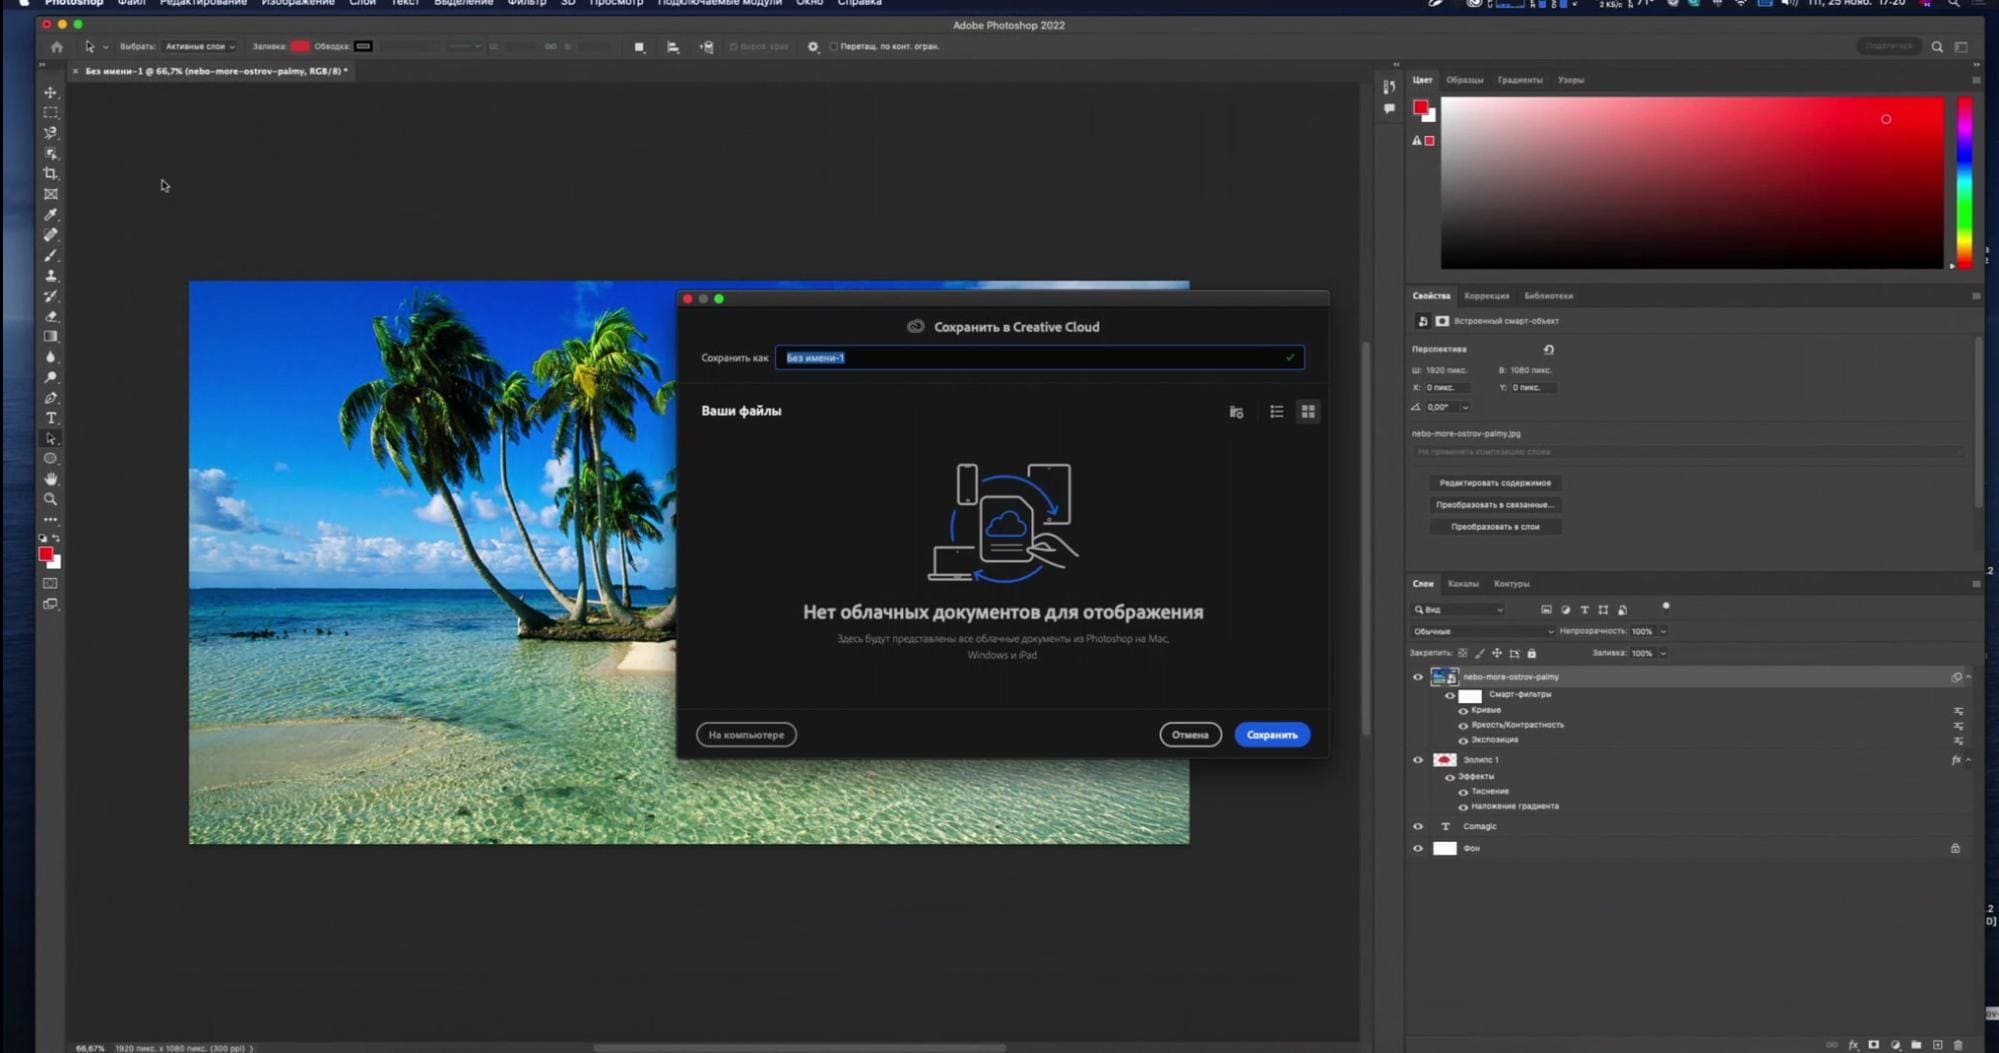Choose the Horizontal Type tool
The image size is (1999, 1053).
coord(51,418)
